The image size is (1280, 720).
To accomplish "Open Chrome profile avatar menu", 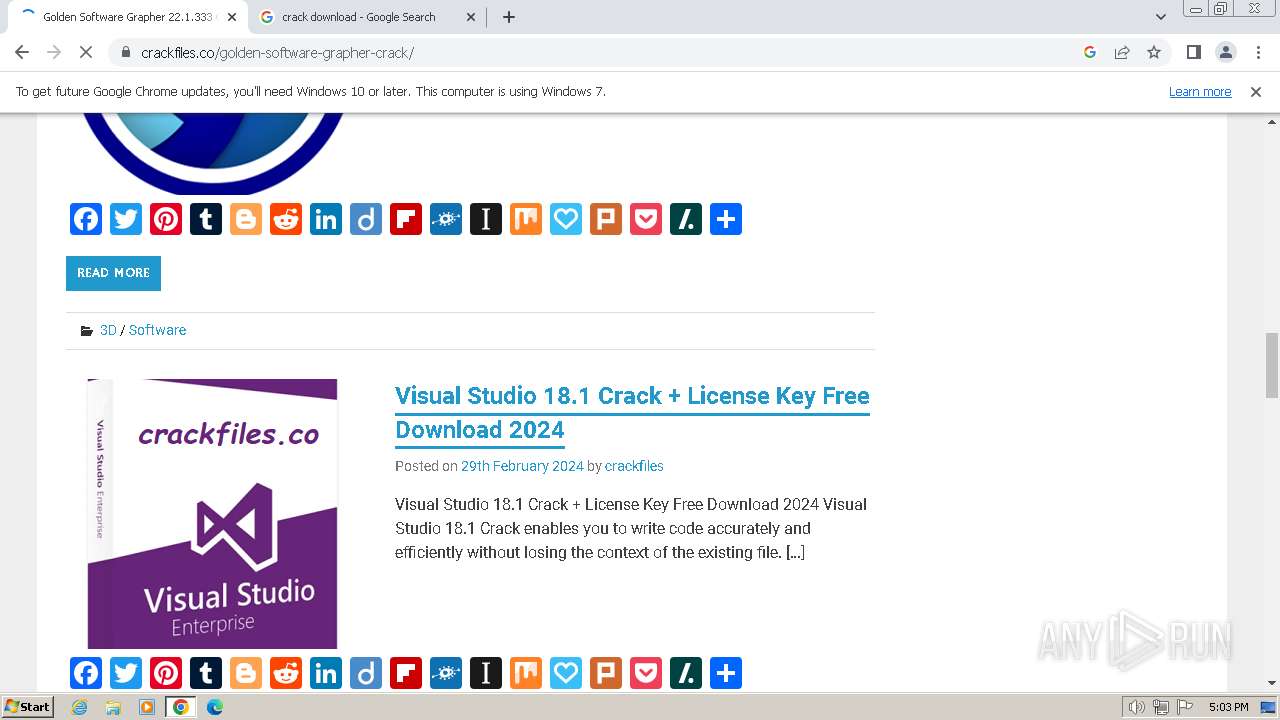I will 1225,52.
